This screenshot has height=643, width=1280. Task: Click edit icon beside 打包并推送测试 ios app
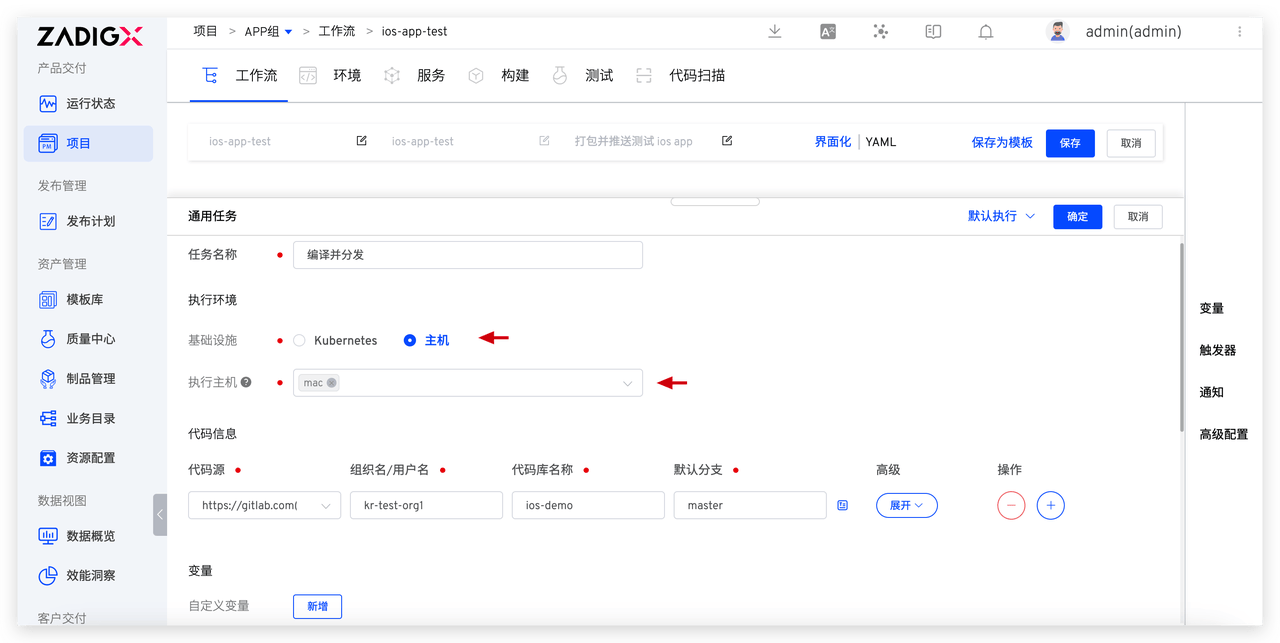[727, 141]
